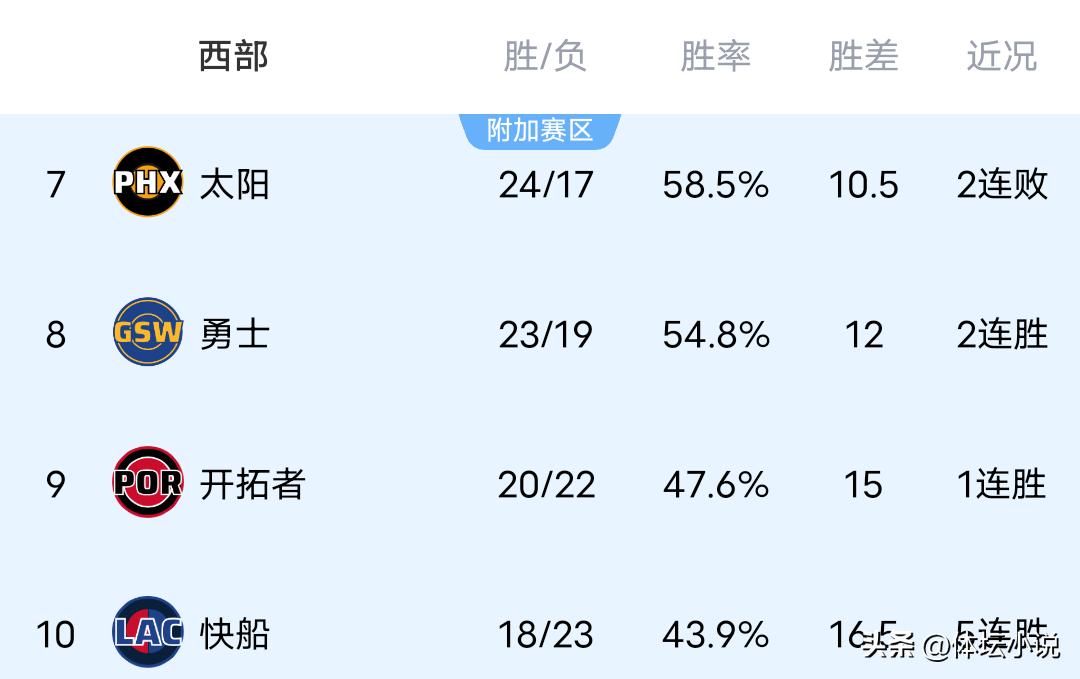This screenshot has height=679, width=1080.
Task: Select the Suns 2连败 streak text
Action: (1002, 184)
